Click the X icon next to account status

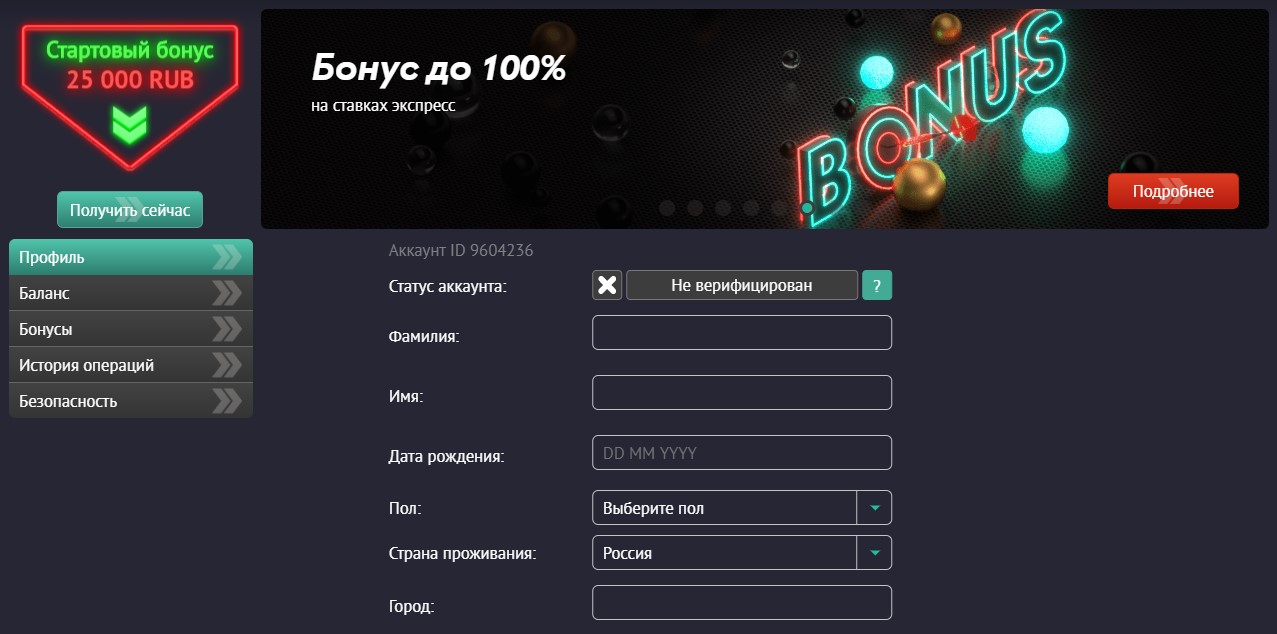(x=606, y=285)
